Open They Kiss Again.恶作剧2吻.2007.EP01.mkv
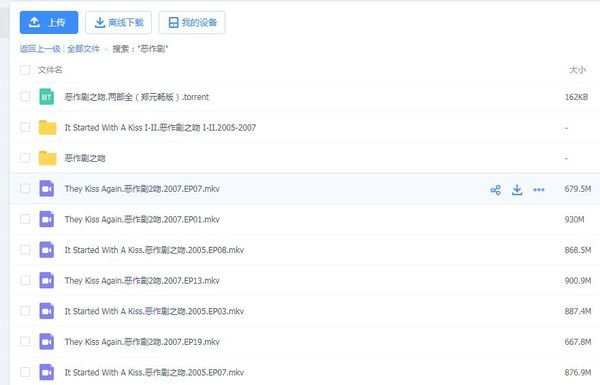This screenshot has height=385, width=600. pos(142,219)
